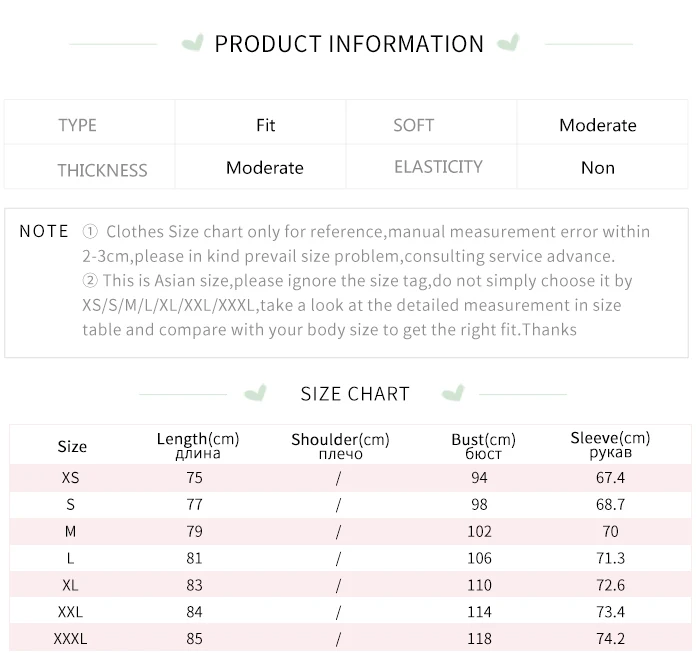Screen dimensions: 700x653
Task: Click the Bust(cm) column header
Action: (x=483, y=446)
